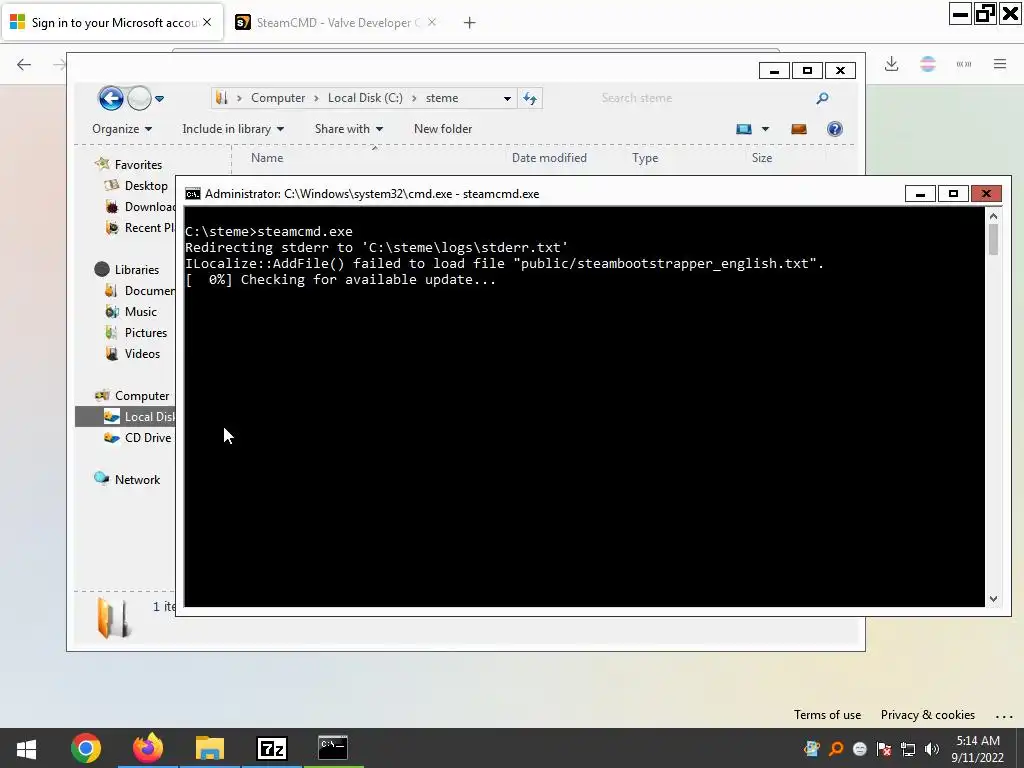This screenshot has width=1024, height=768.
Task: Click the browser back arrow
Action: click(24, 64)
